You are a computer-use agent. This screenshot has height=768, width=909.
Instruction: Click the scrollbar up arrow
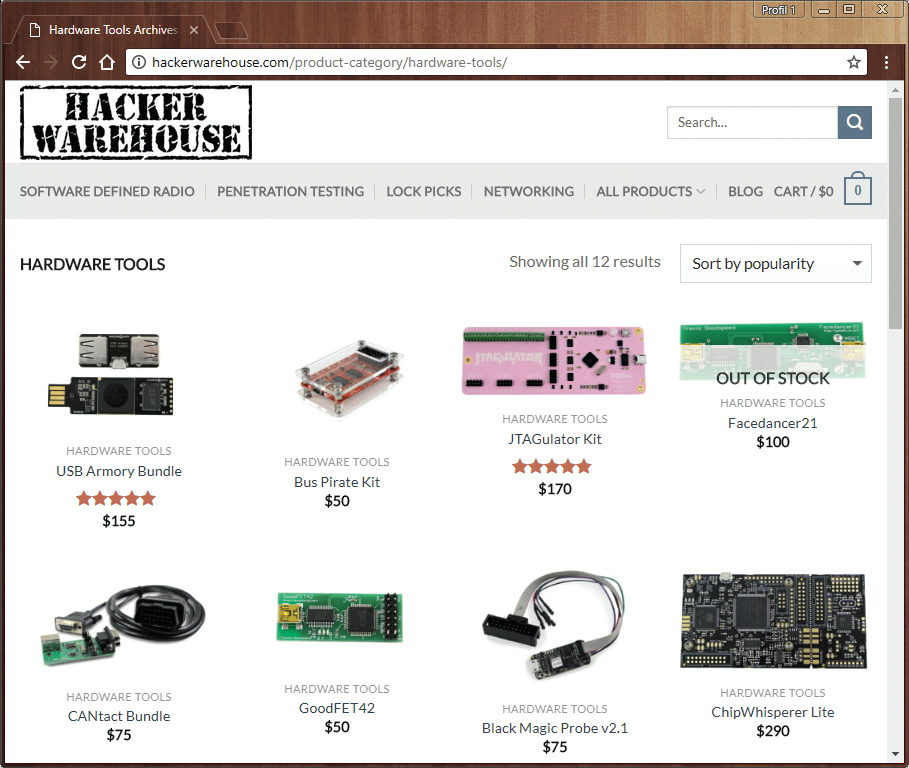tap(896, 90)
